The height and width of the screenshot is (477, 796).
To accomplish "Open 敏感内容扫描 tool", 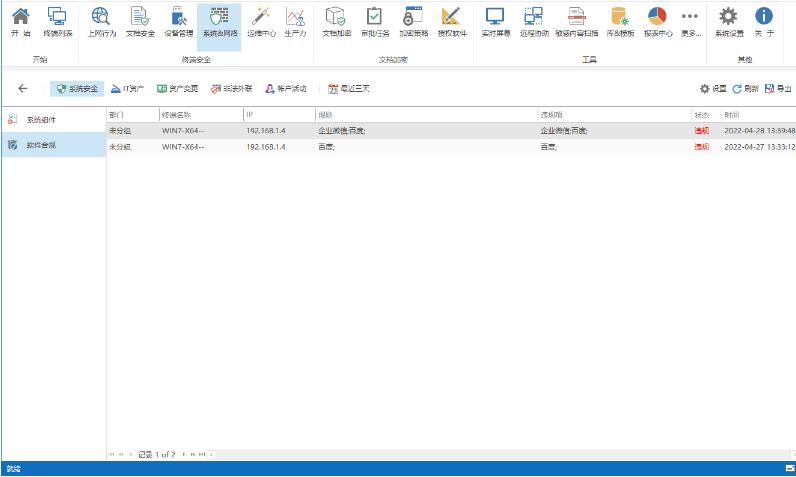I will tap(577, 22).
